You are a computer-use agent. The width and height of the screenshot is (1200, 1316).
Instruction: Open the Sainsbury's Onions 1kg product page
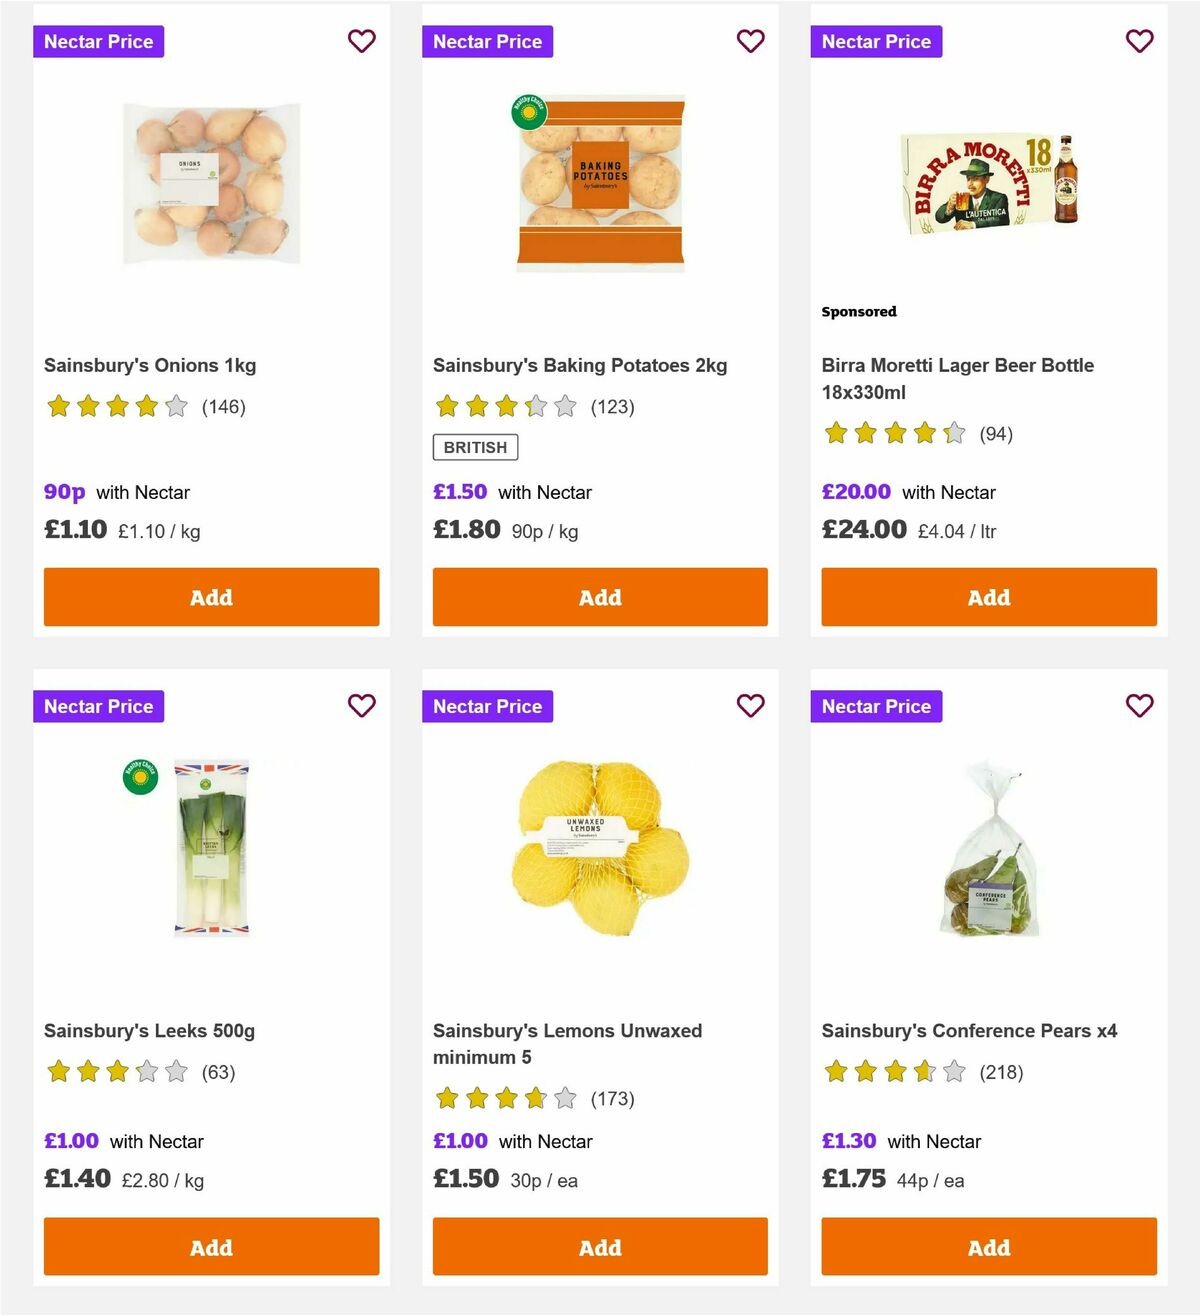(x=151, y=365)
